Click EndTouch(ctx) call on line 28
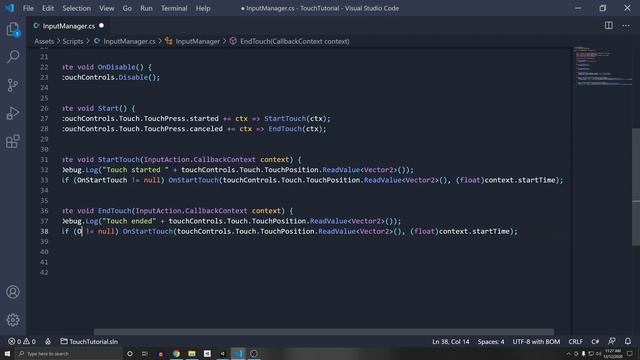The height and width of the screenshot is (360, 640). [x=295, y=129]
